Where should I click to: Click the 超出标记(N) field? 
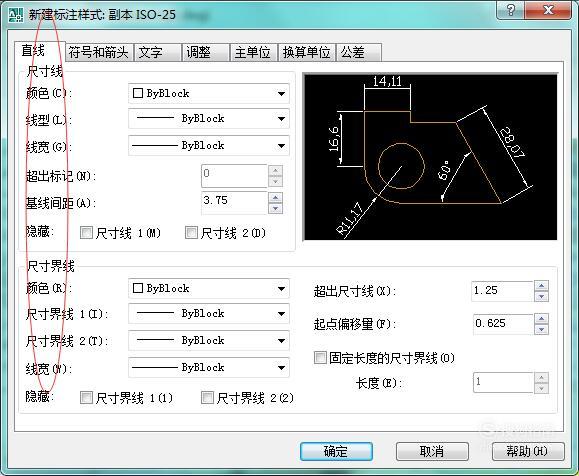(x=234, y=176)
